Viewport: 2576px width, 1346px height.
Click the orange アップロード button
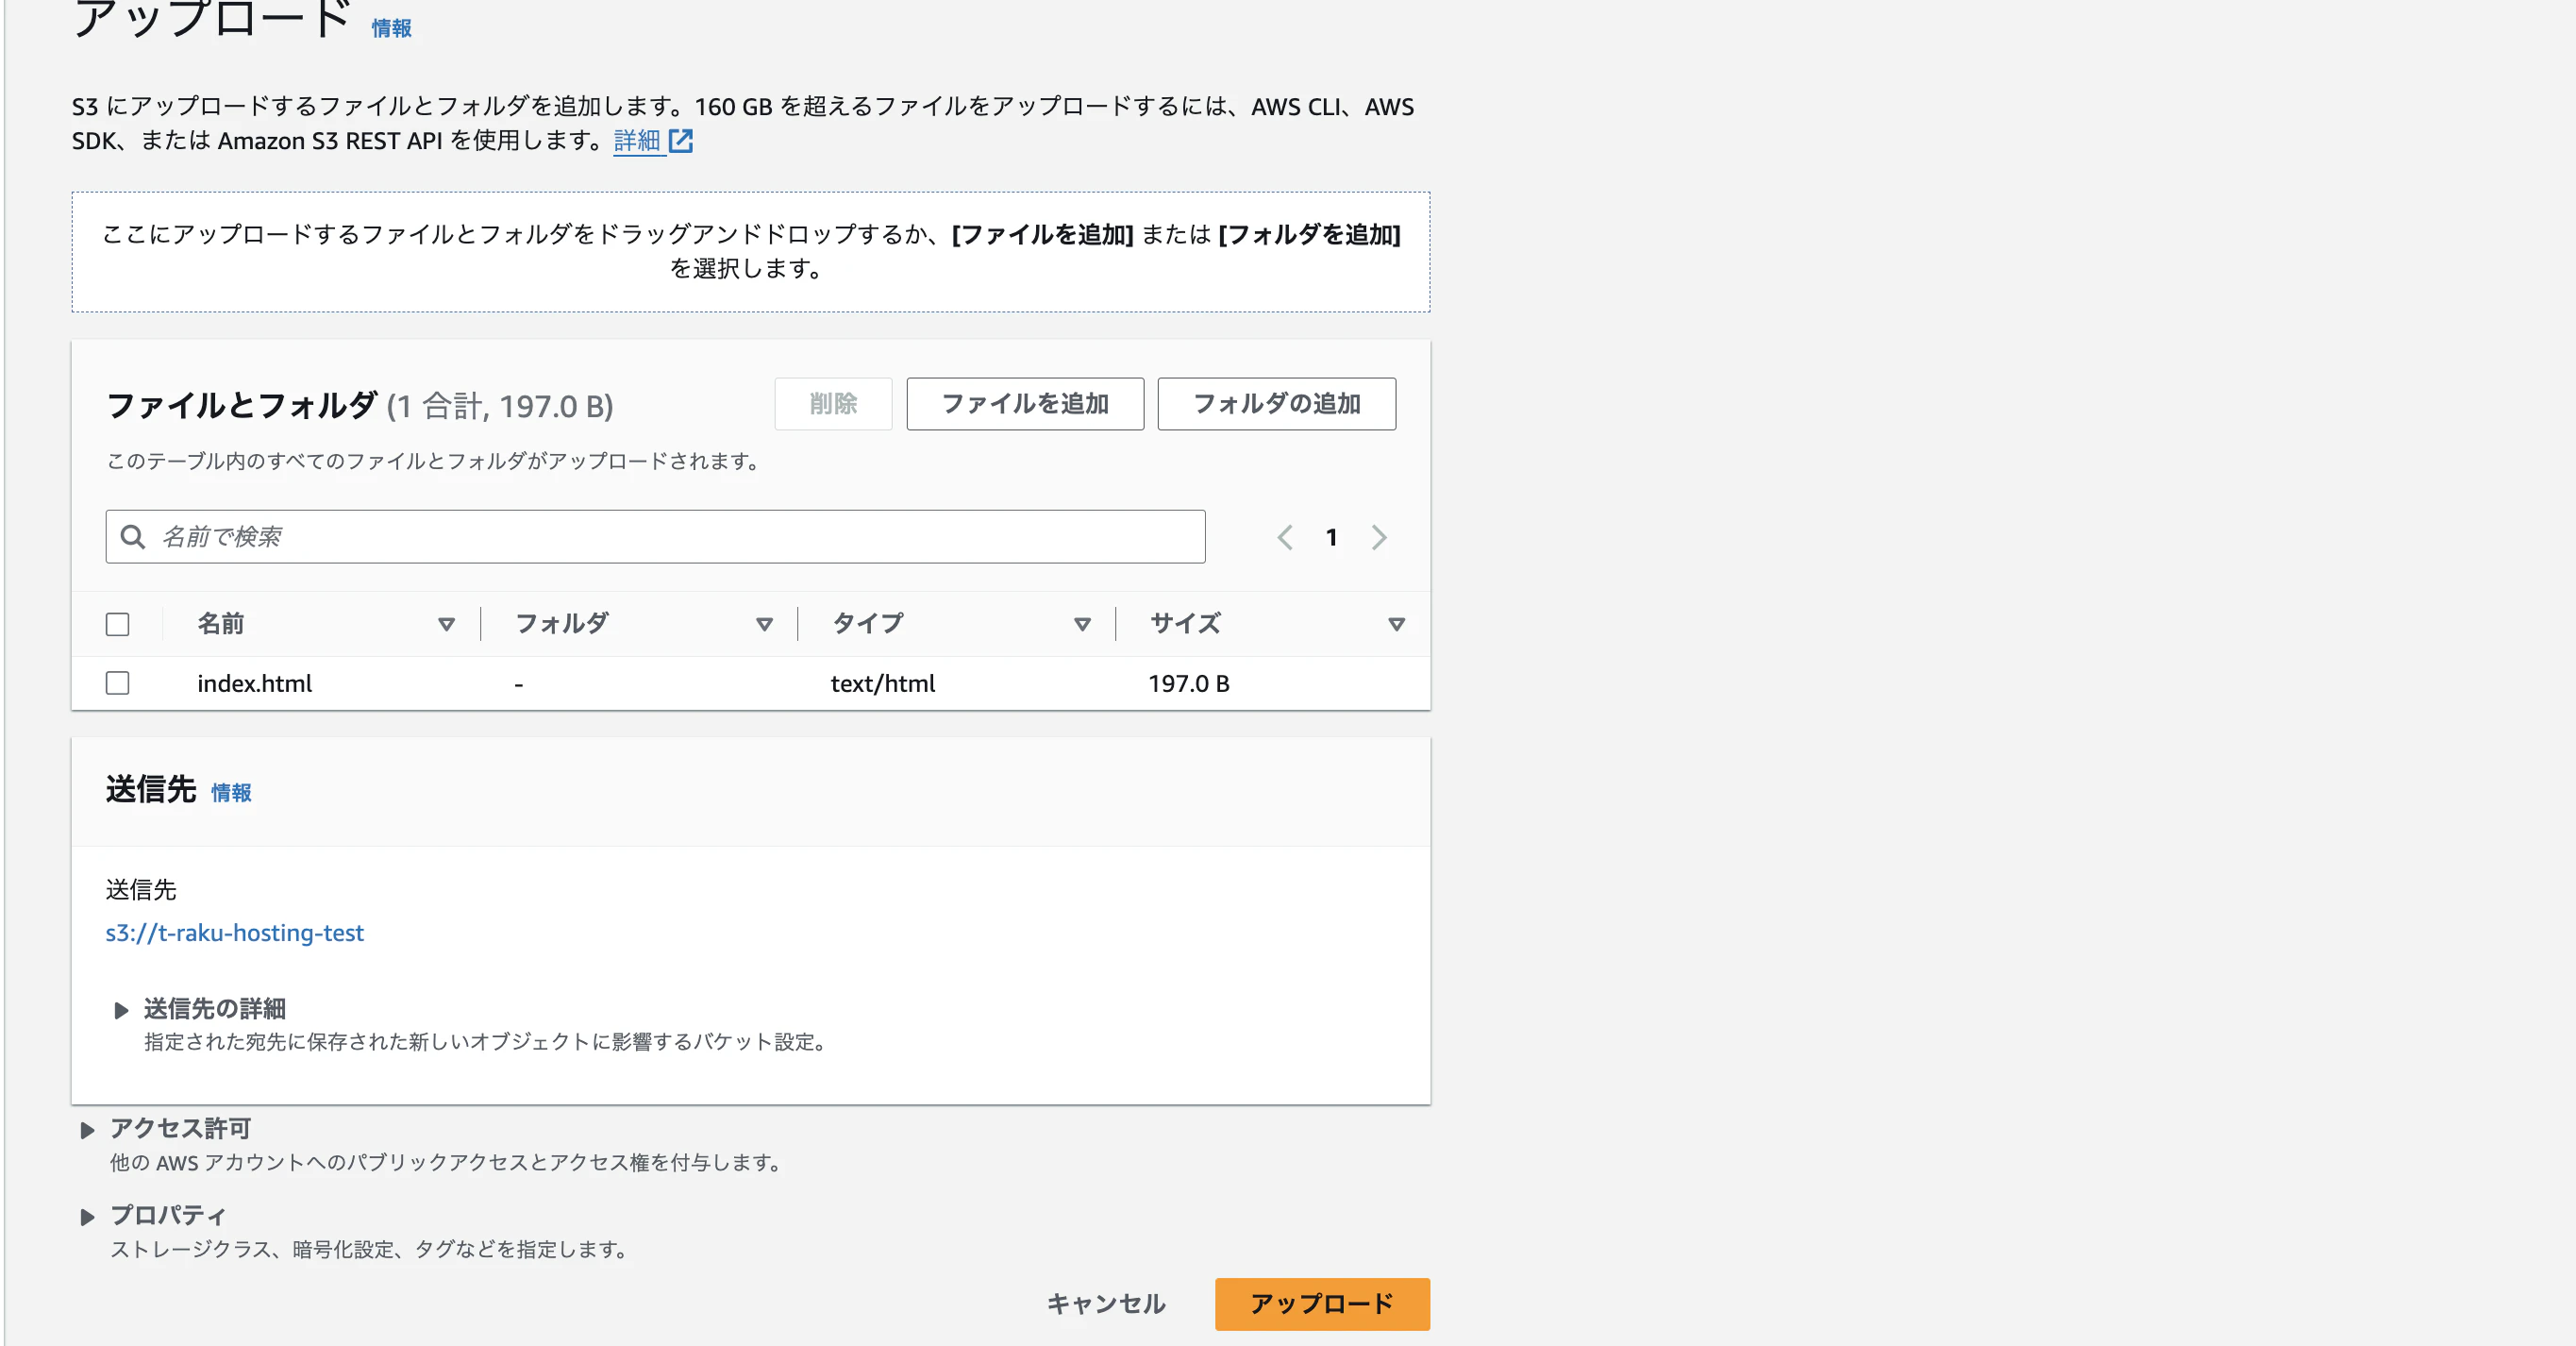[x=1321, y=1304]
